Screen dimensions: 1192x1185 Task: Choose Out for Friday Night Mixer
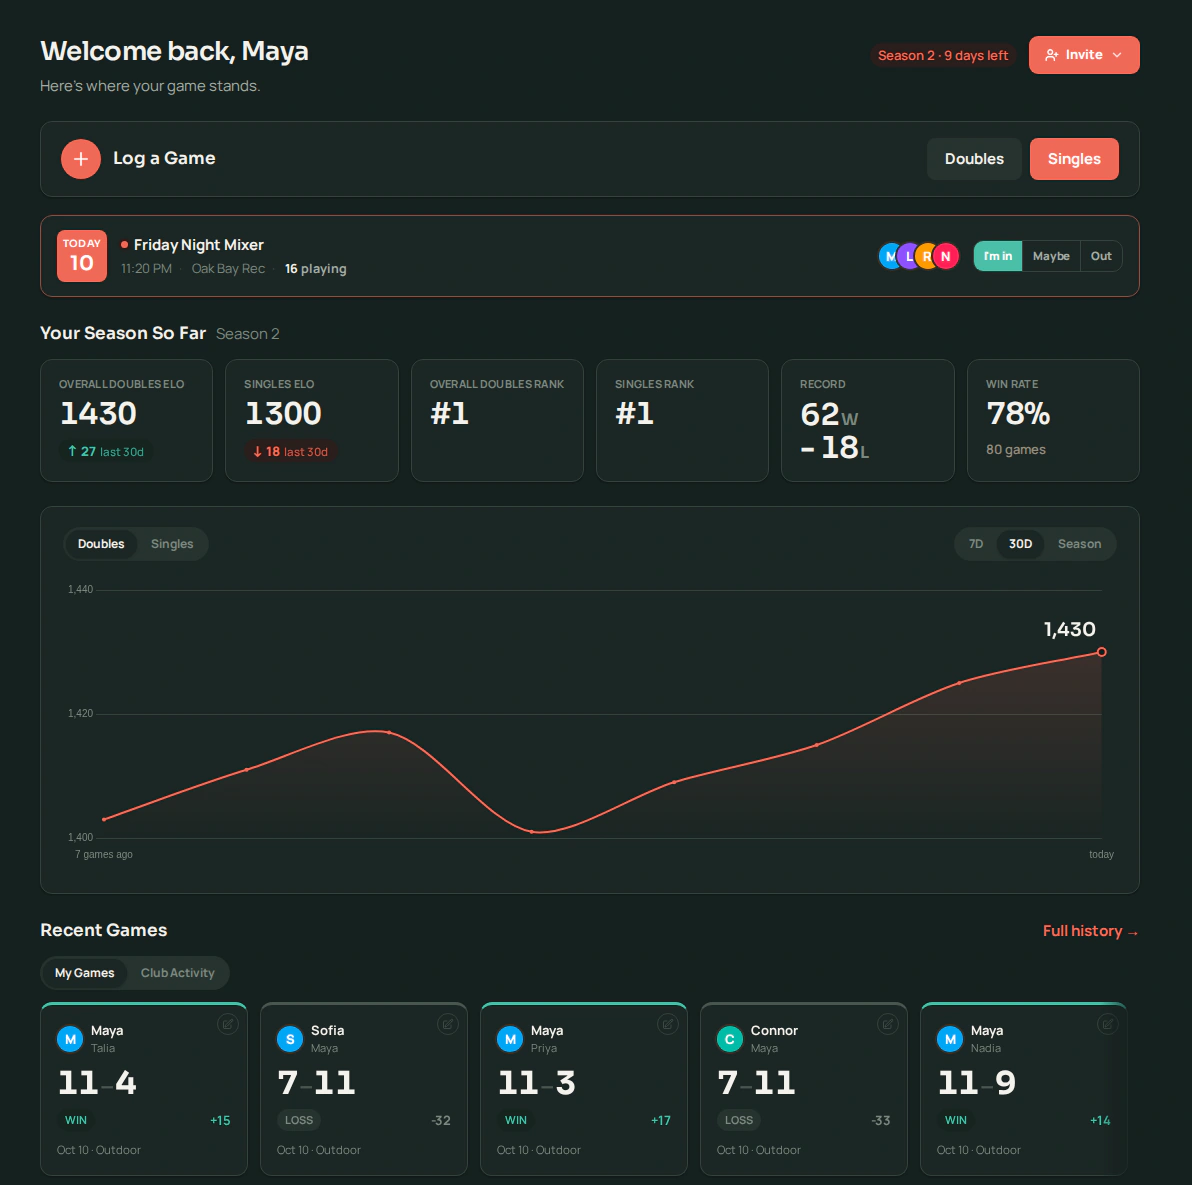point(1101,256)
